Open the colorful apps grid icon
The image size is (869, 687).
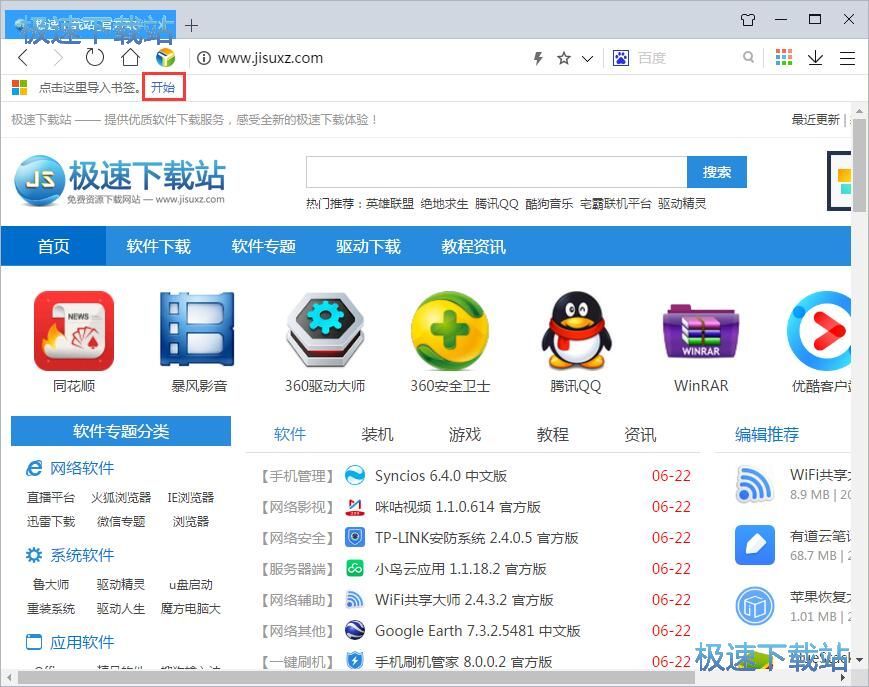click(784, 57)
